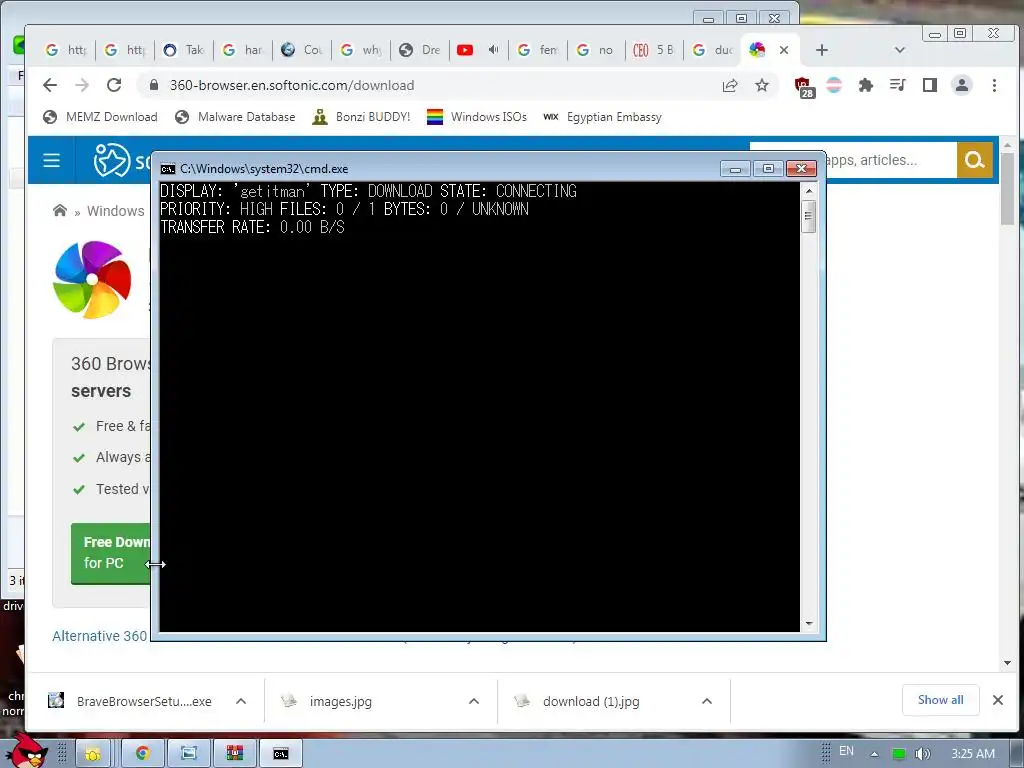Open the Alternative 360 link
Screen dimensions: 1024x768
tap(100, 636)
